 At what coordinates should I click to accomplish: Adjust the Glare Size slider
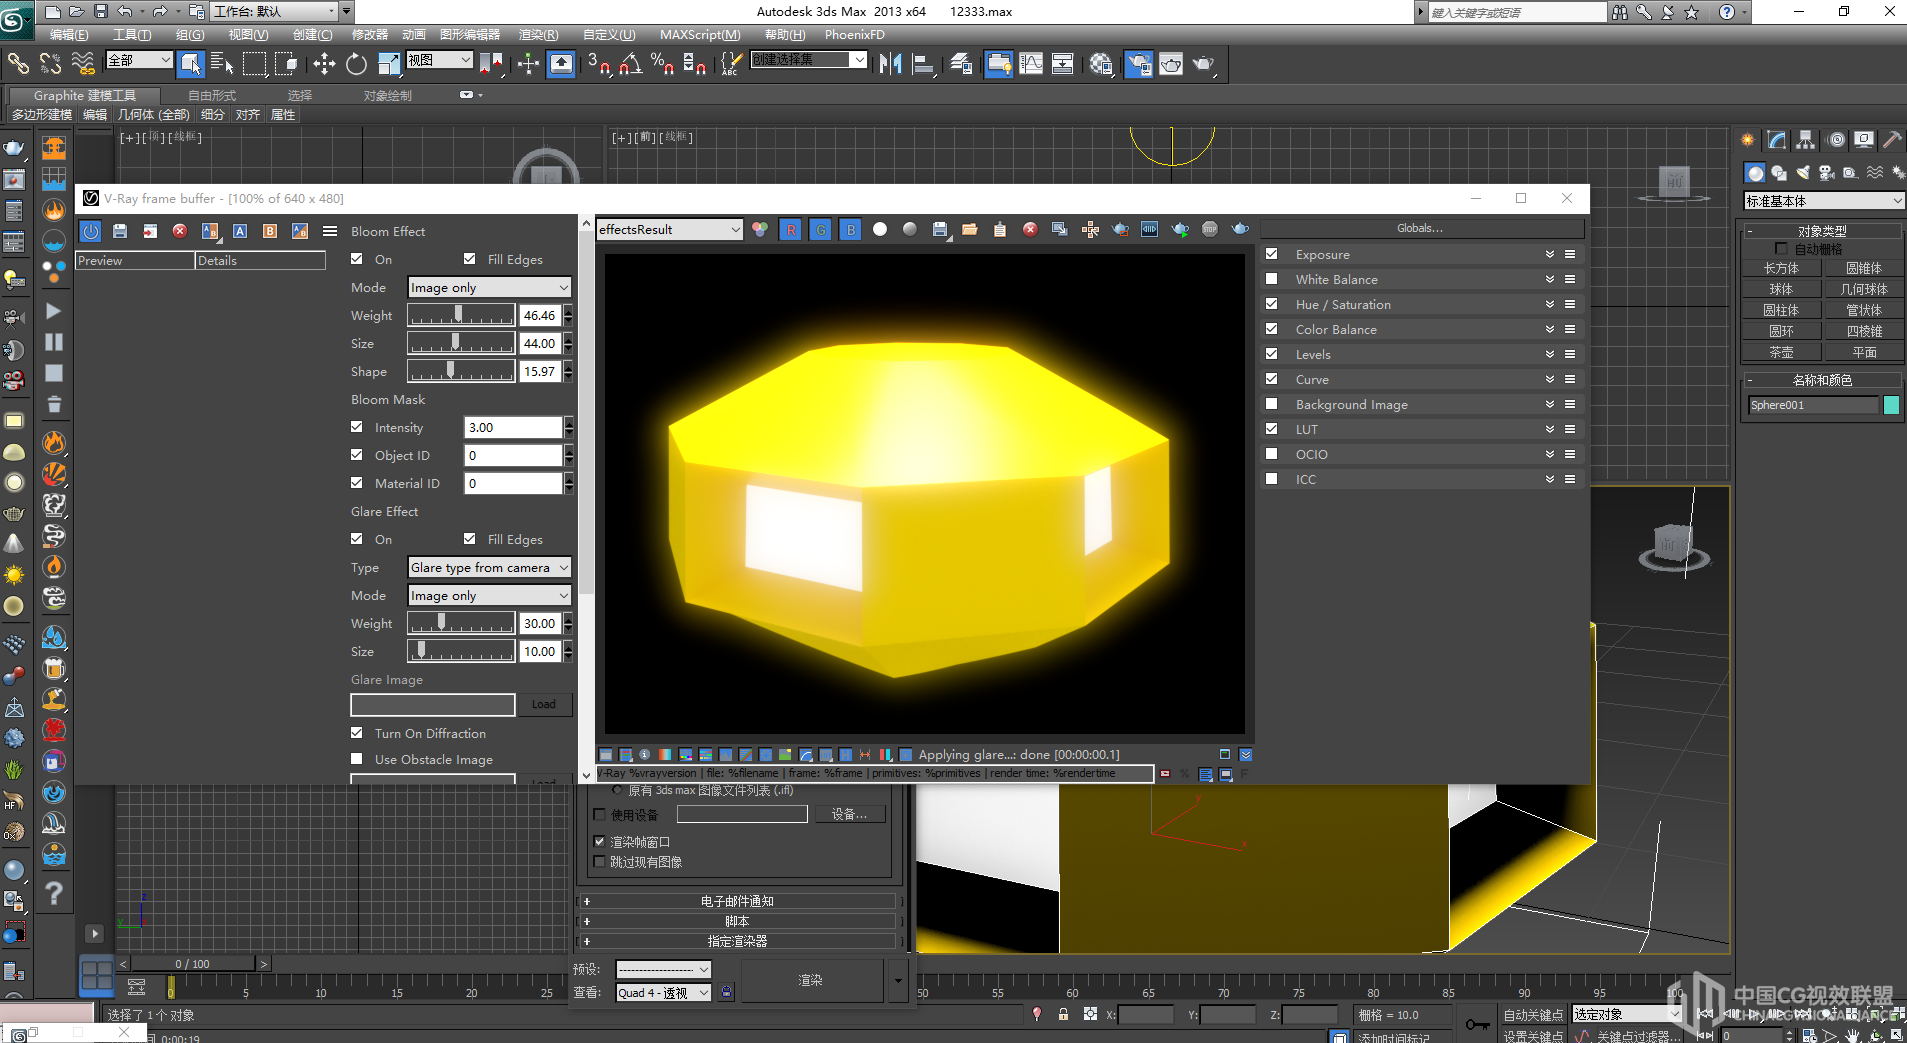pyautogui.click(x=461, y=651)
